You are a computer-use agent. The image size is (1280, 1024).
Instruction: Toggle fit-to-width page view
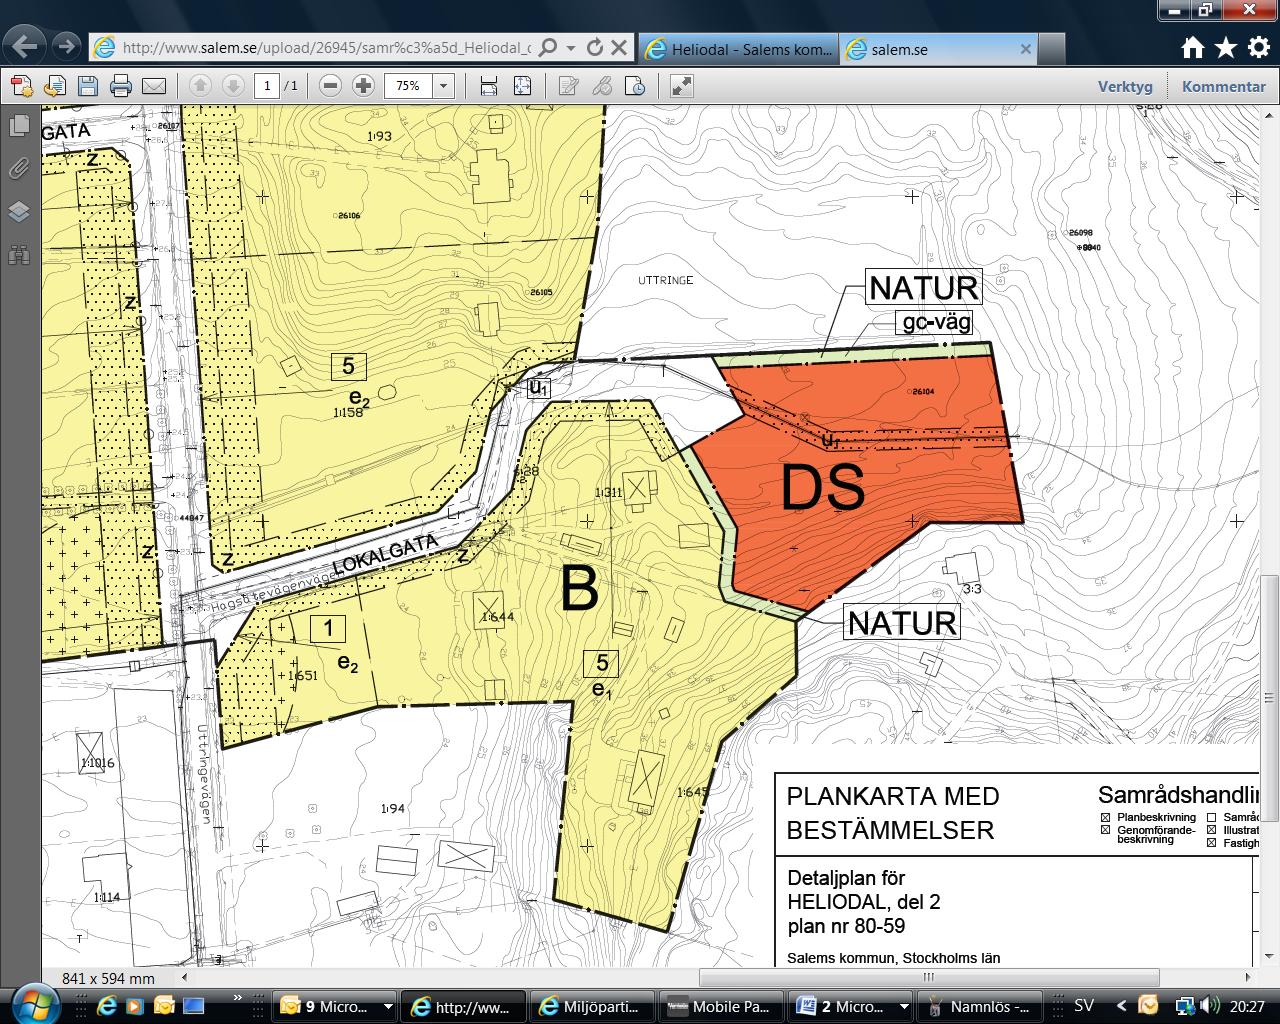pos(488,86)
